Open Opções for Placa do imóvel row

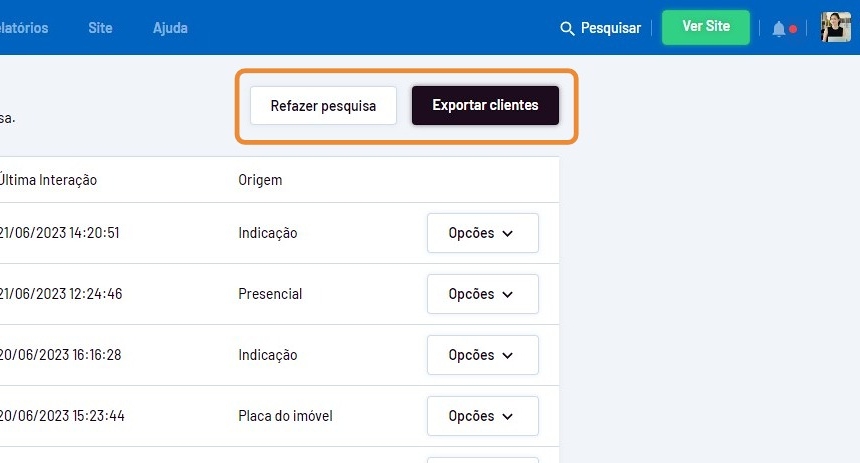482,416
